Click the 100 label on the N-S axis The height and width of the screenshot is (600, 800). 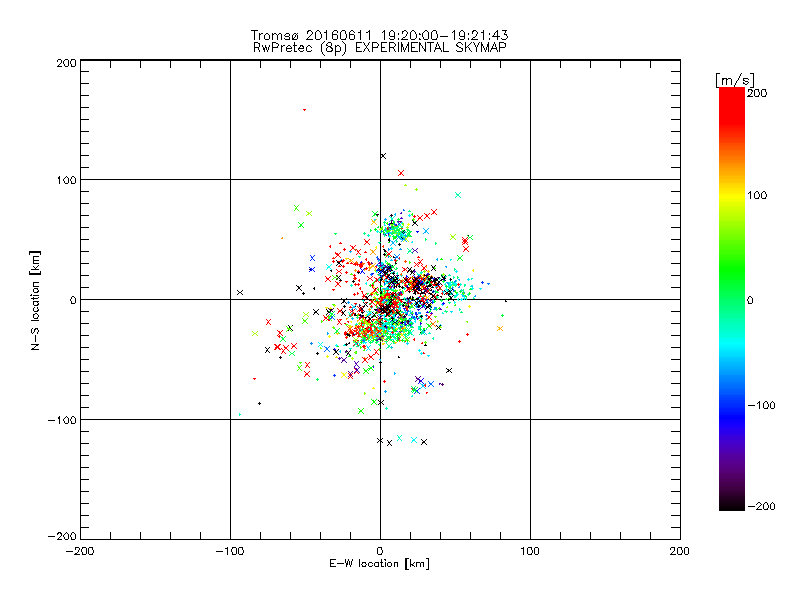point(66,180)
